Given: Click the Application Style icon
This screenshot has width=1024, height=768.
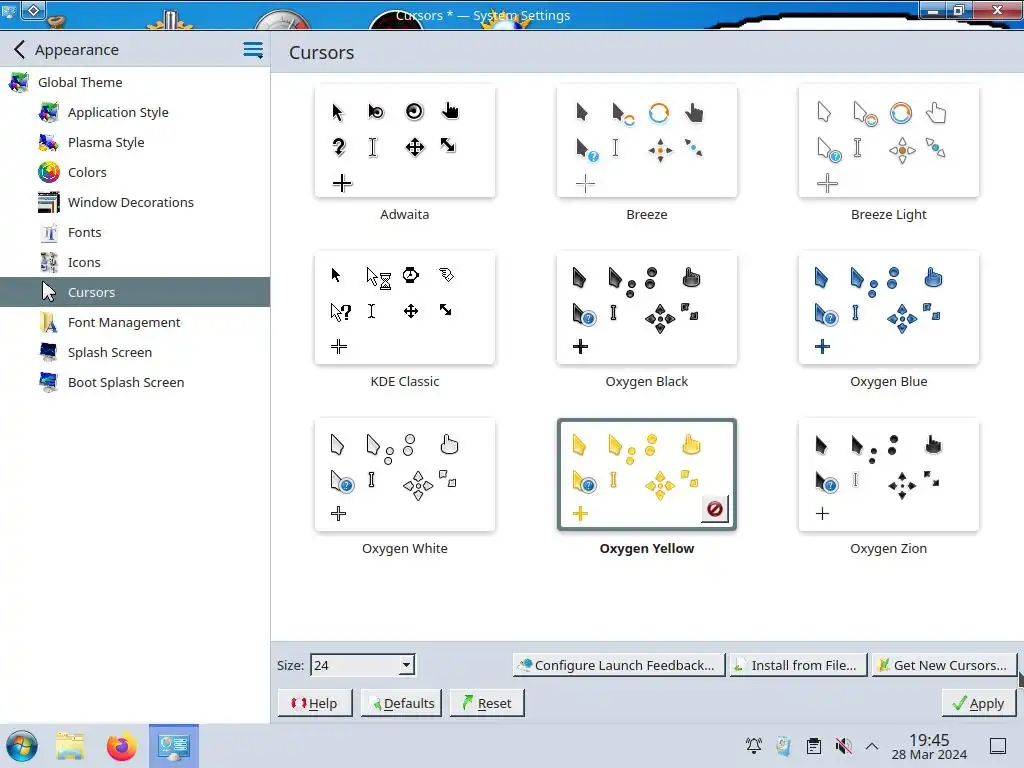Looking at the screenshot, I should tap(49, 112).
